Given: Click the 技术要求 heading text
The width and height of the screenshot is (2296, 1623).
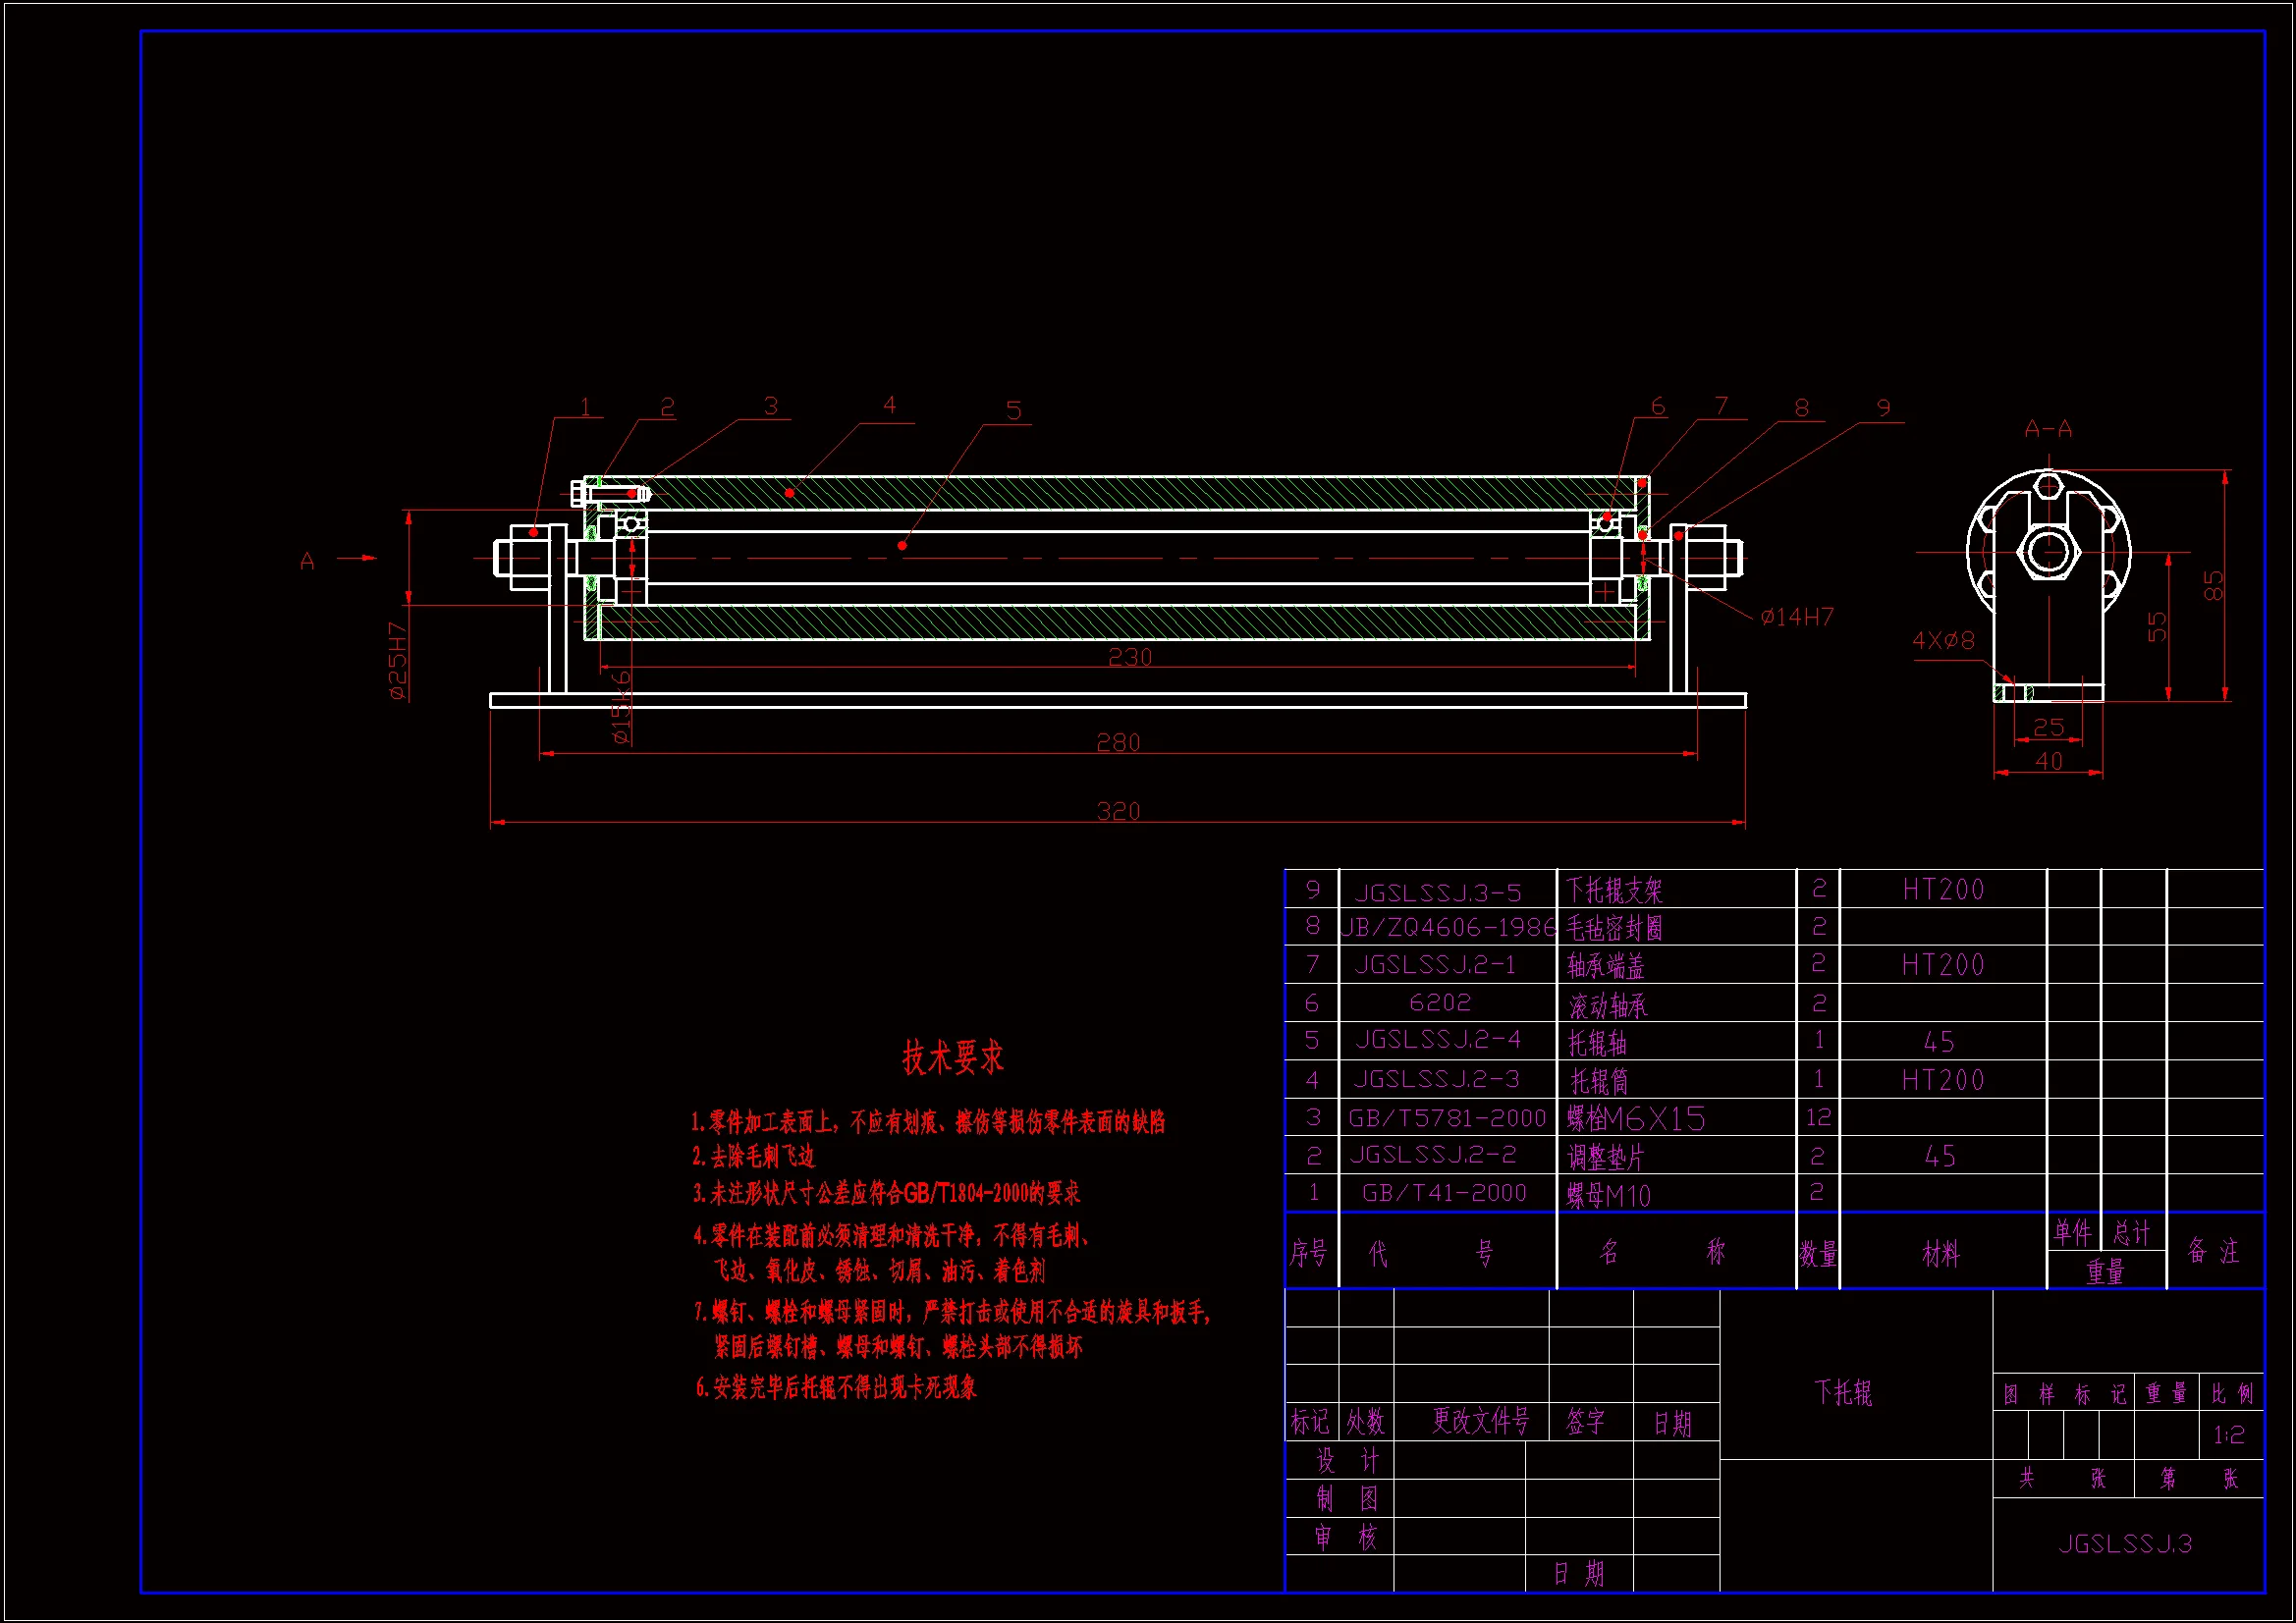Looking at the screenshot, I should point(952,1057).
